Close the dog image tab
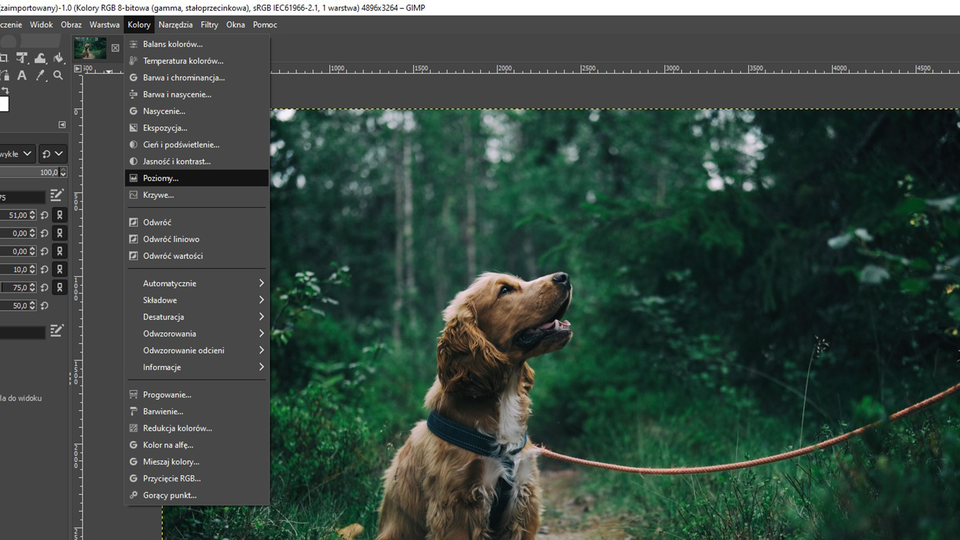 pos(115,48)
